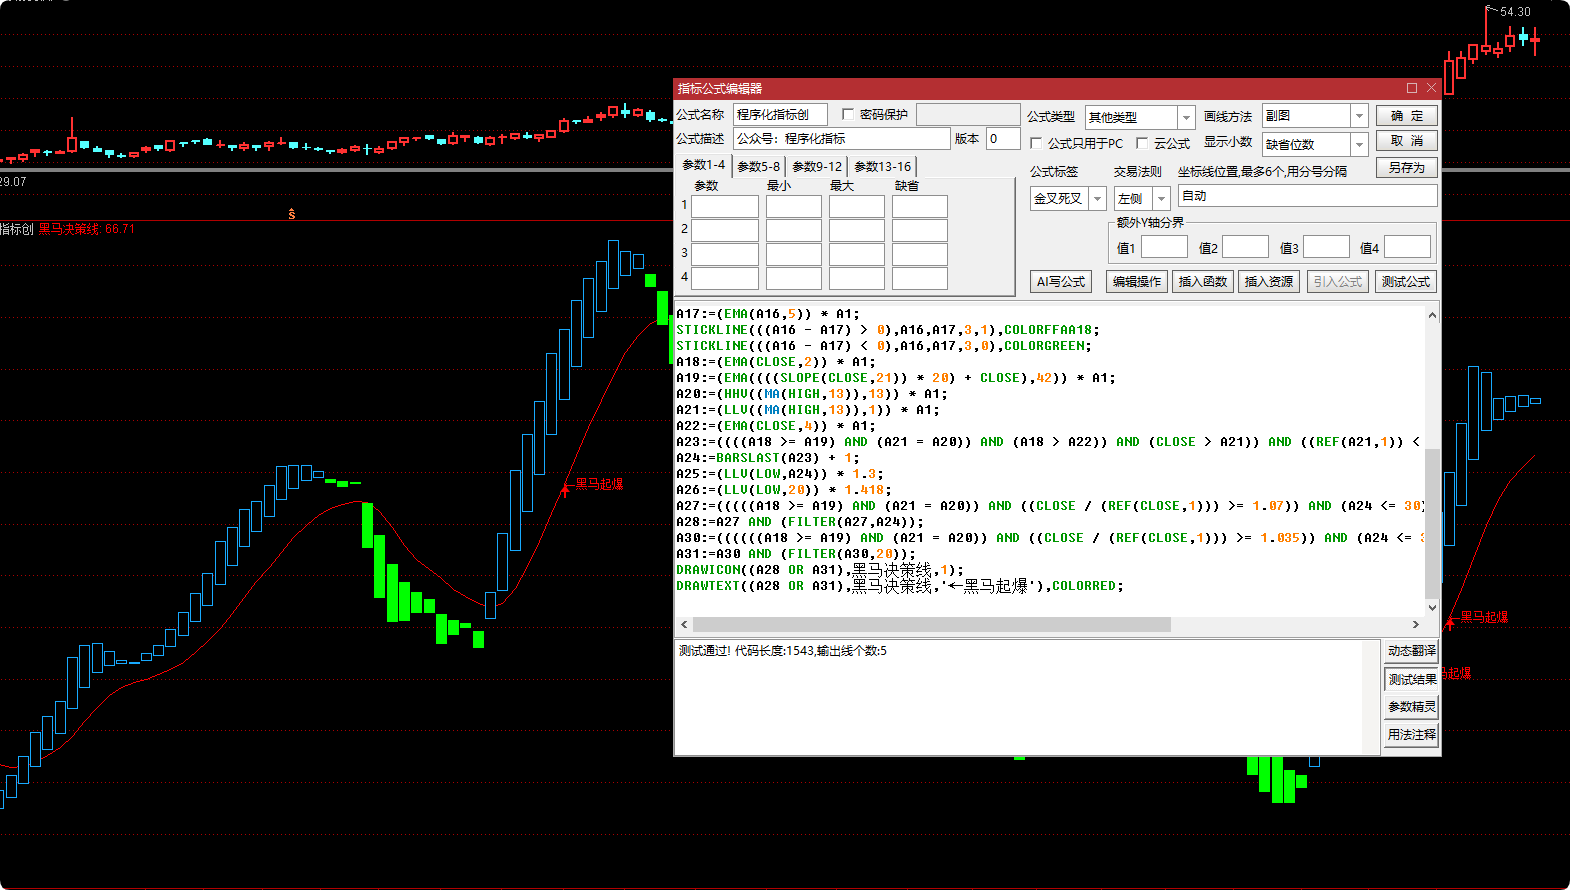The image size is (1570, 890).
Task: Switch to the 参数5-8 tab
Action: point(758,166)
